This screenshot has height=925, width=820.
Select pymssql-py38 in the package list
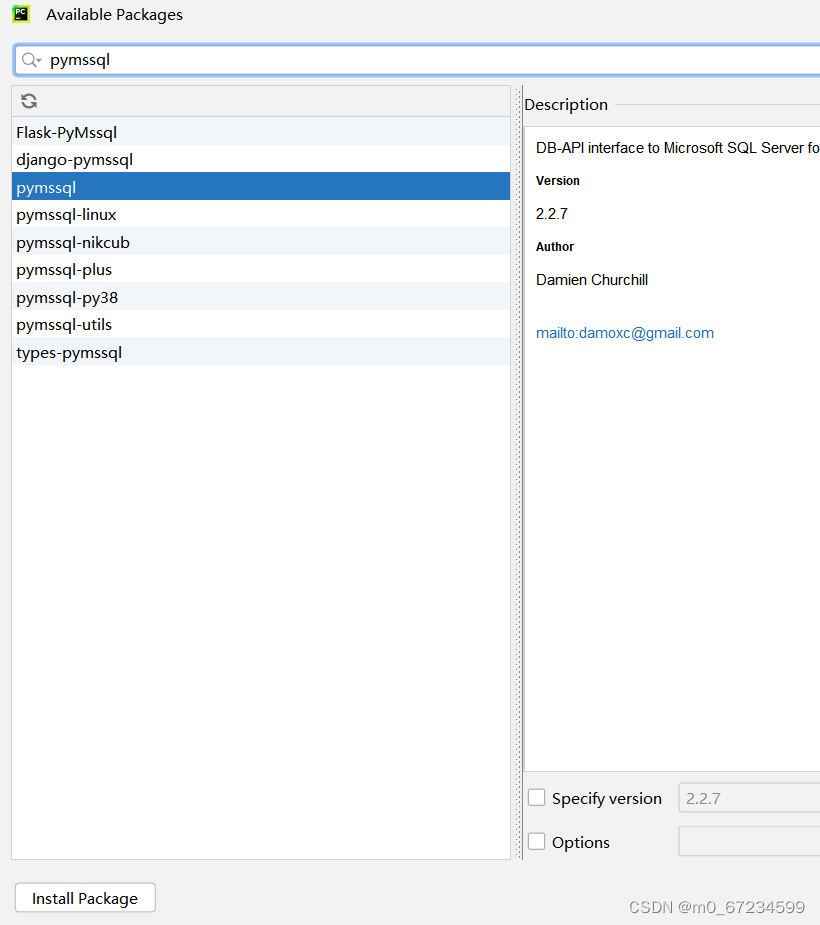click(261, 297)
